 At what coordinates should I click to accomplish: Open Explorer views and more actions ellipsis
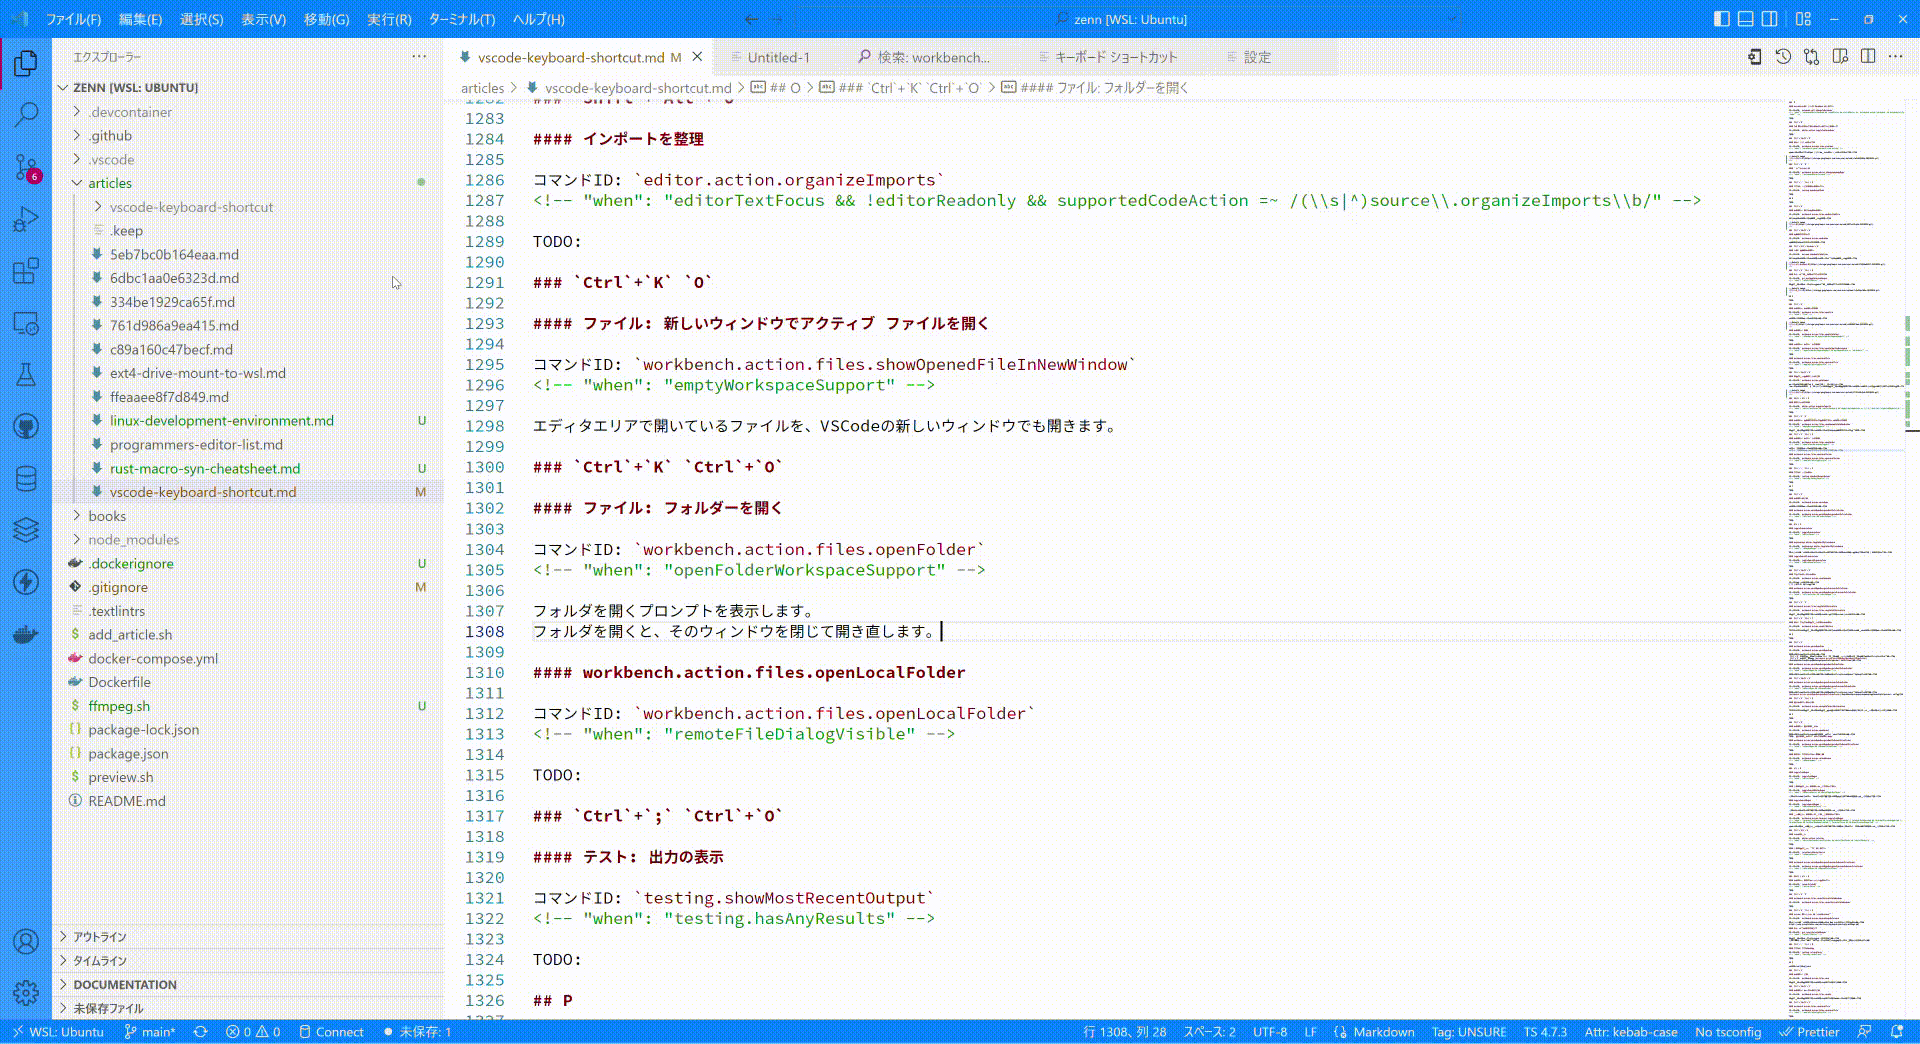click(419, 57)
